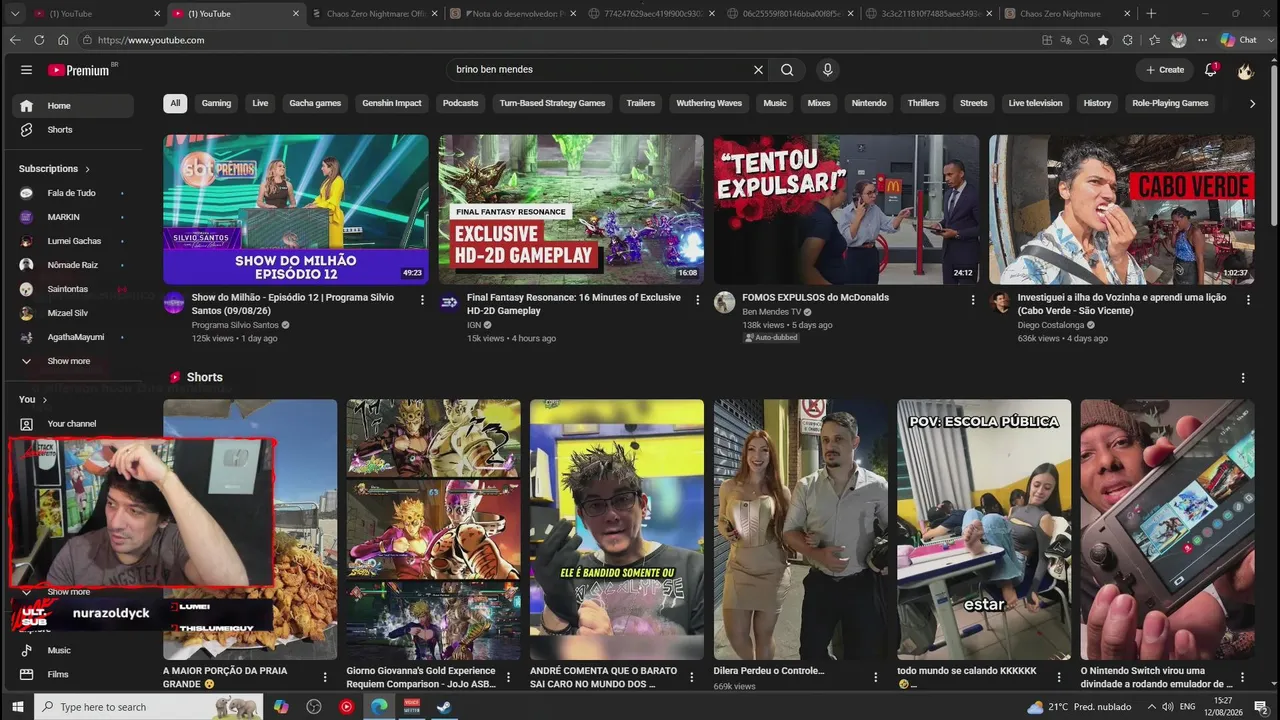Open Films in the sidebar

click(73, 675)
